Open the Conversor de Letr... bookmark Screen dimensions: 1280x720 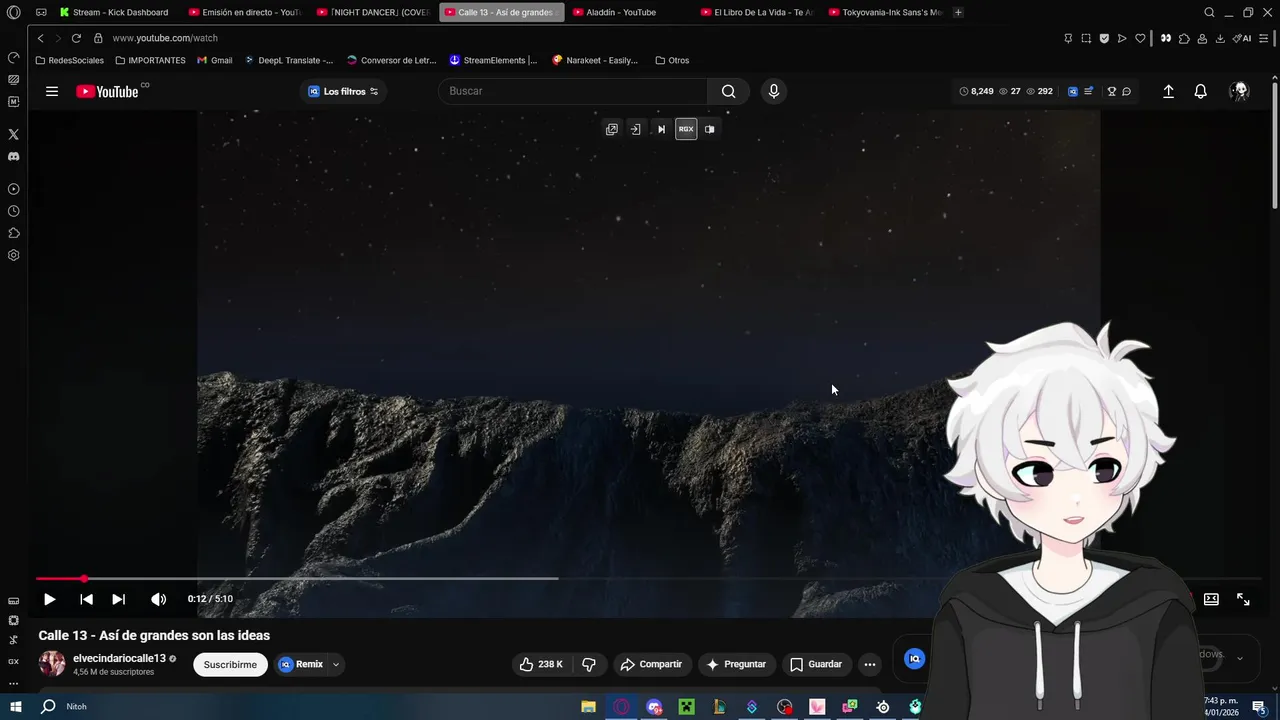(x=391, y=60)
